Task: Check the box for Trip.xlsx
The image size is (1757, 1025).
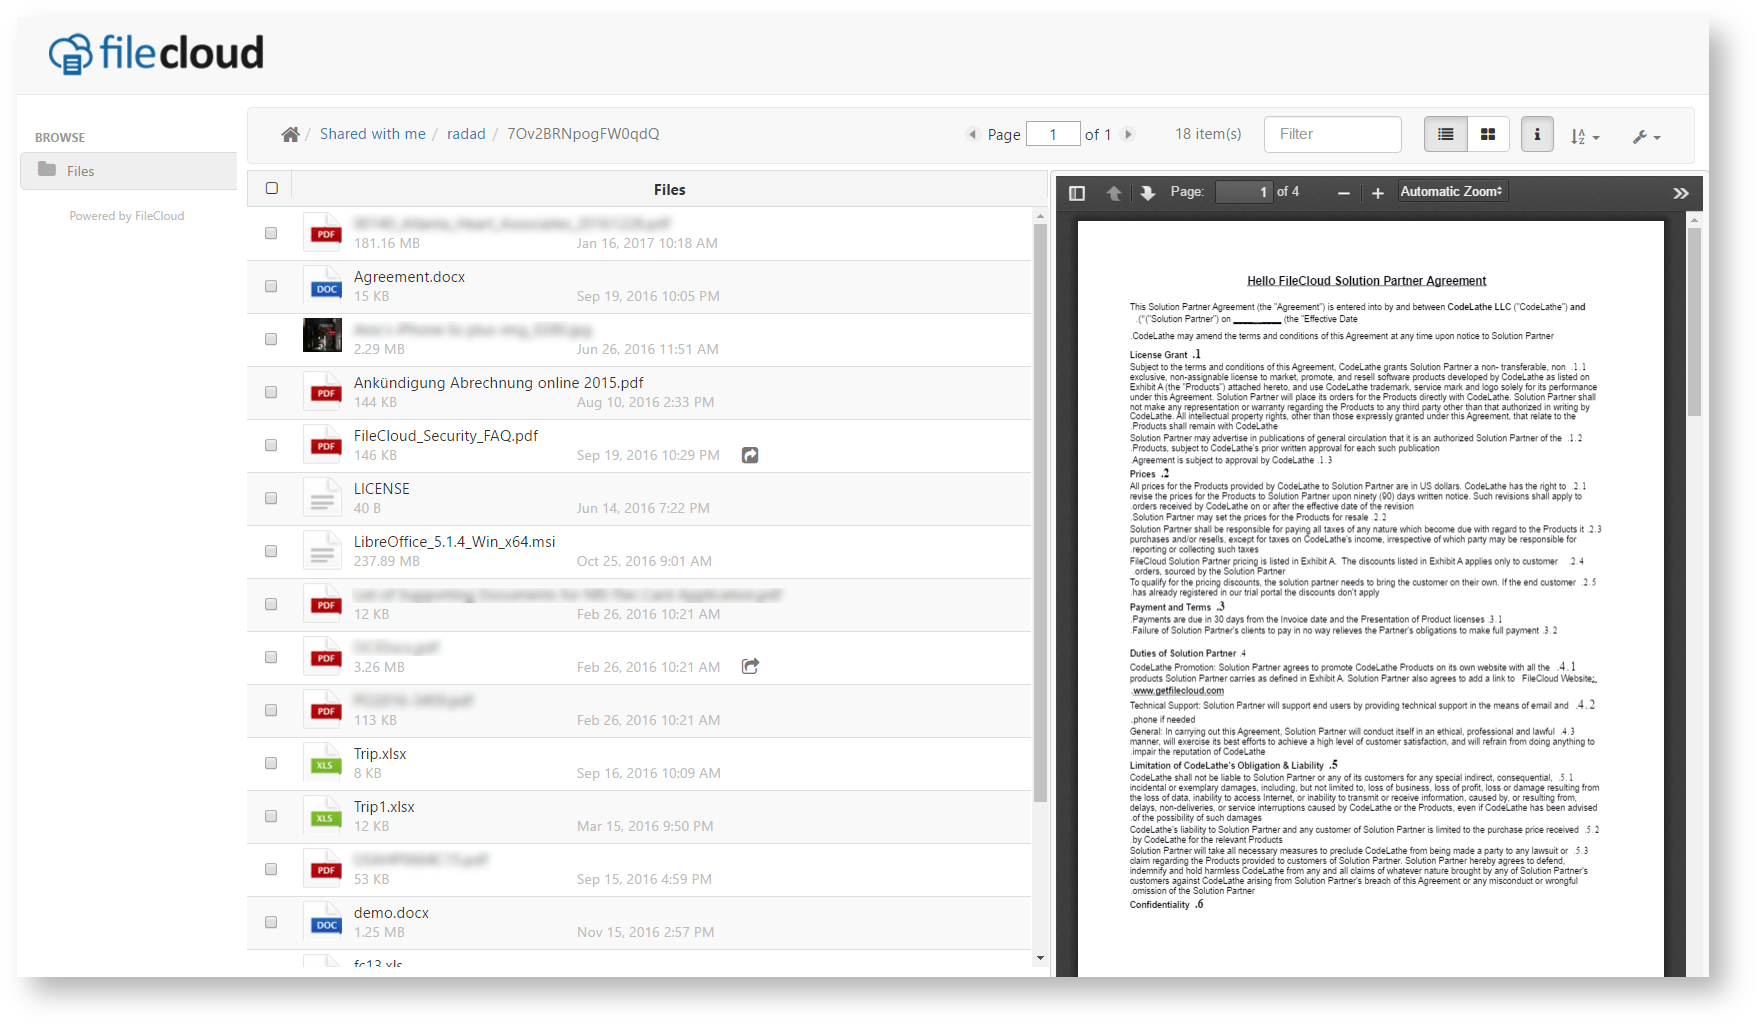Action: [x=271, y=763]
